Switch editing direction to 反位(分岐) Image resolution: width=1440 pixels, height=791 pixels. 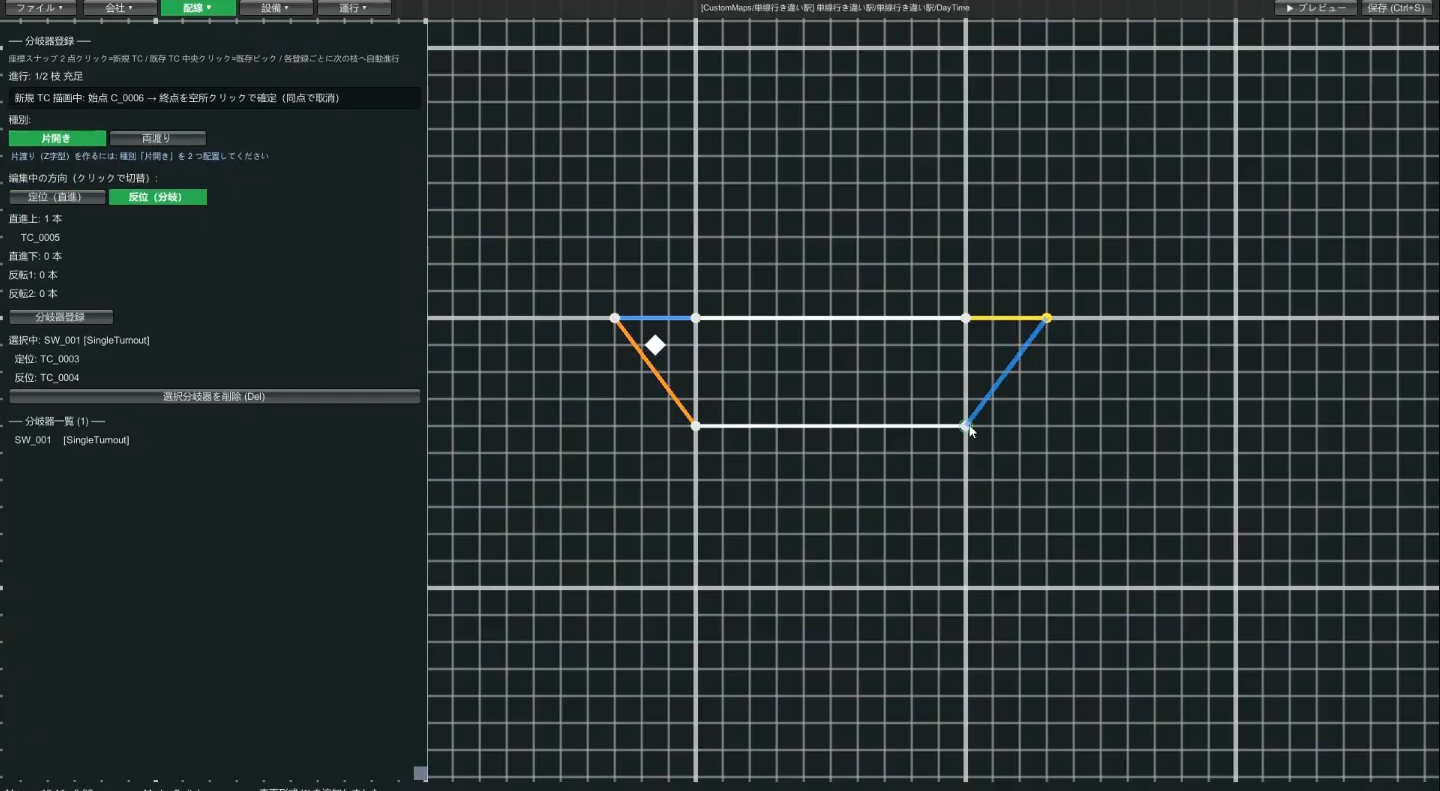coord(158,197)
